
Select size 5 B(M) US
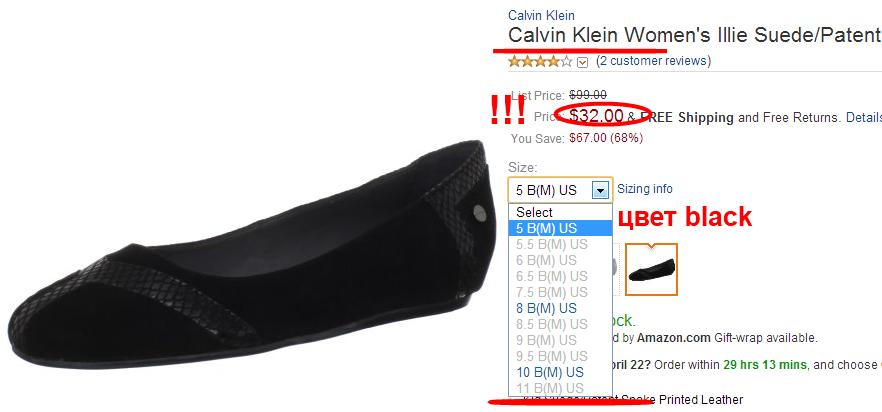[x=560, y=229]
